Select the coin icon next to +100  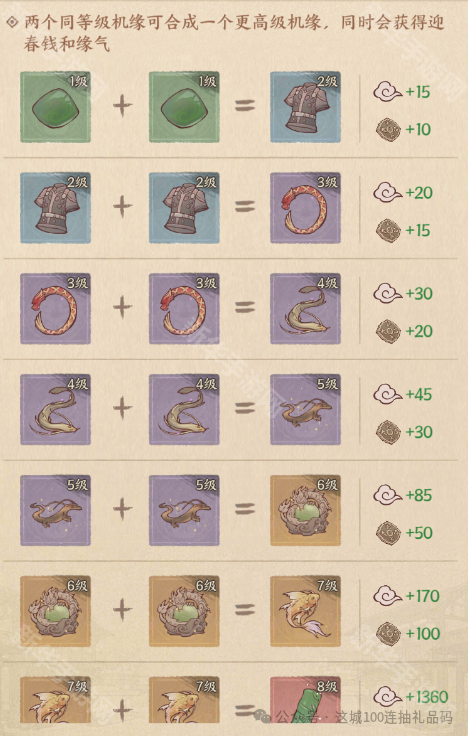pyautogui.click(x=389, y=634)
